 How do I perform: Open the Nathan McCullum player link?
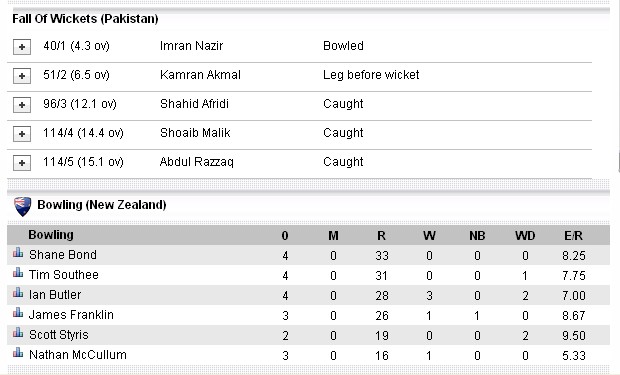click(x=78, y=355)
